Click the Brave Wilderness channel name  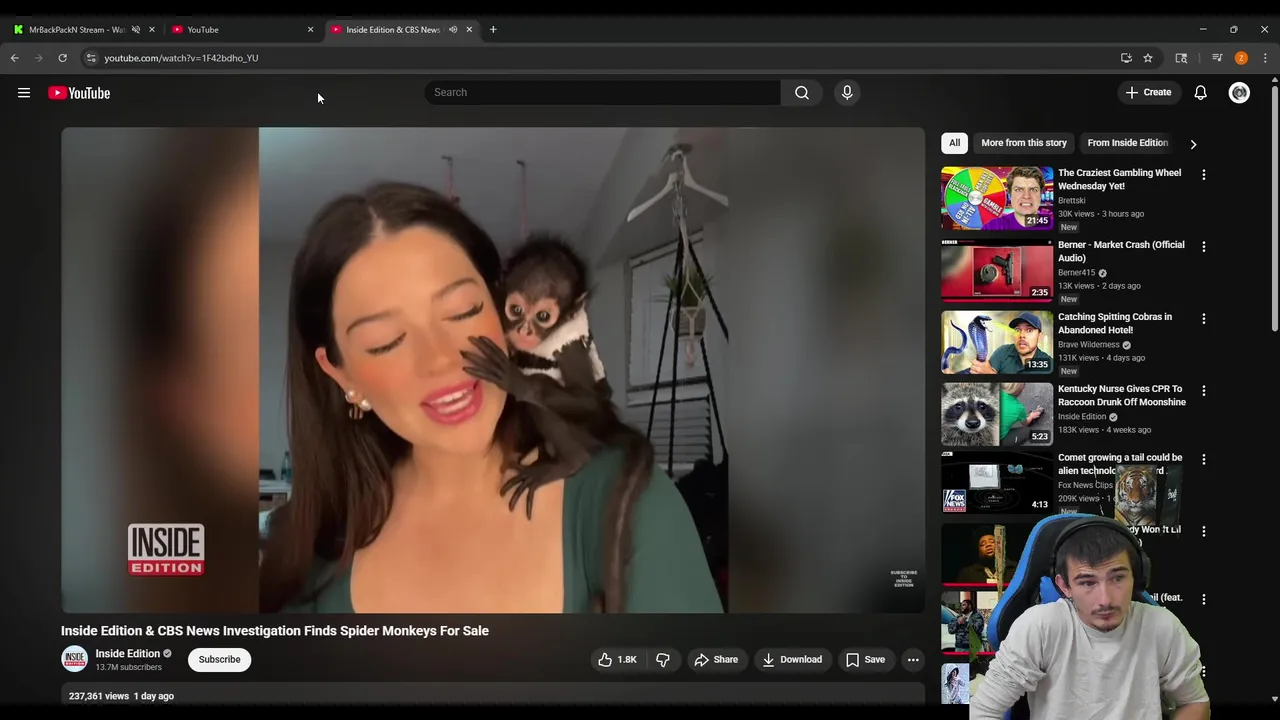click(x=1089, y=345)
